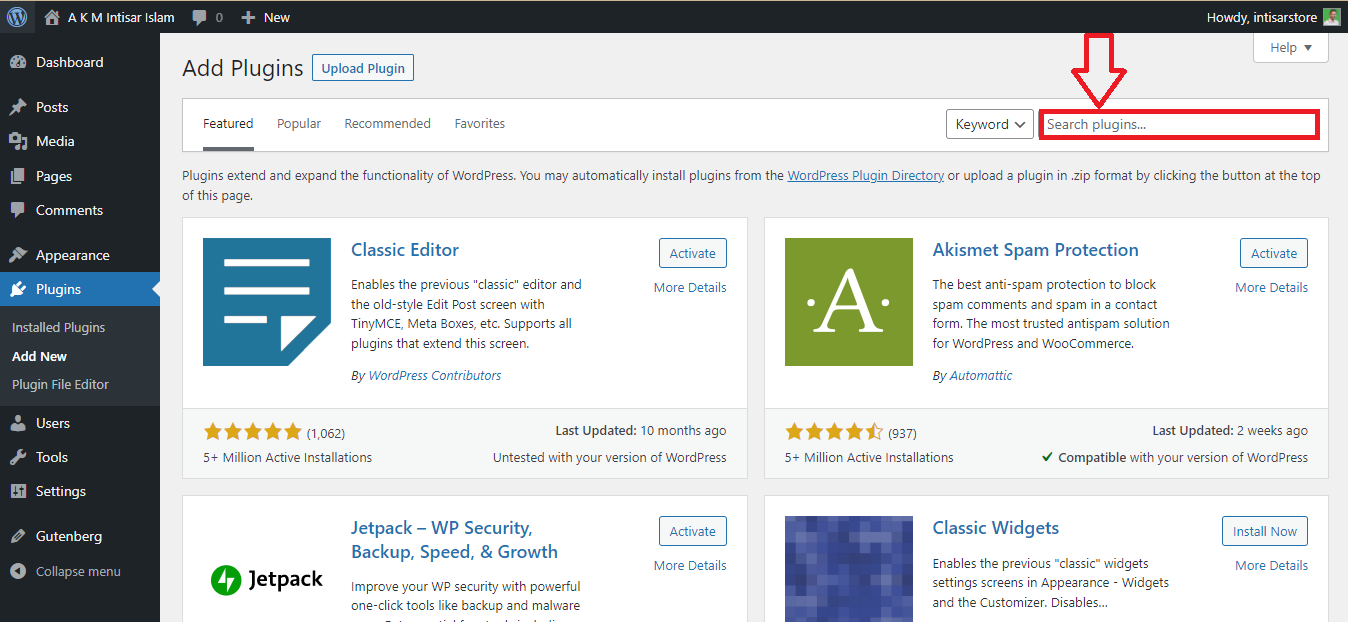This screenshot has height=622, width=1348.
Task: Activate the Akismet Spam Protection plugin
Action: coord(1273,253)
